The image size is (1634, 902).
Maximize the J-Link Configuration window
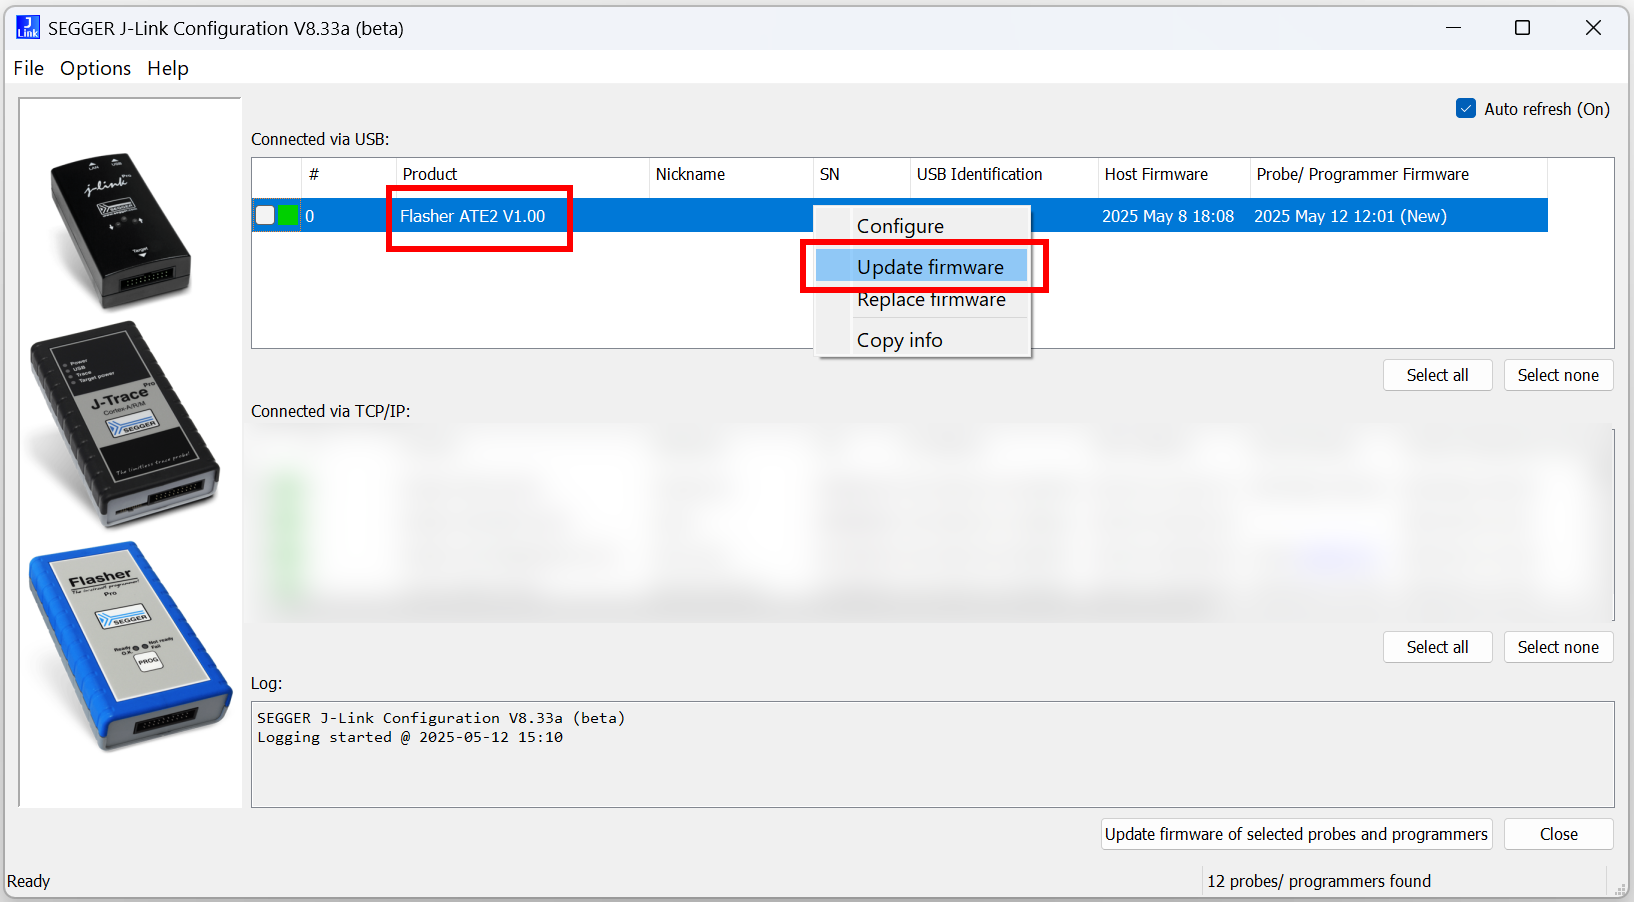[1522, 28]
